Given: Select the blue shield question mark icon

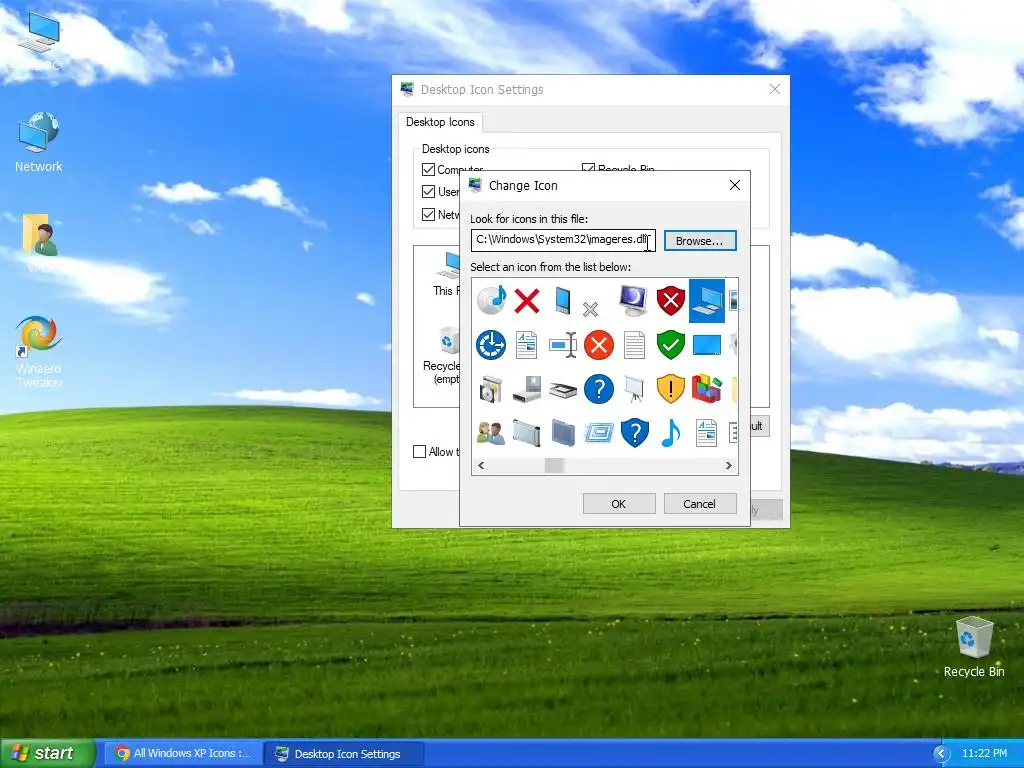Looking at the screenshot, I should coord(634,433).
